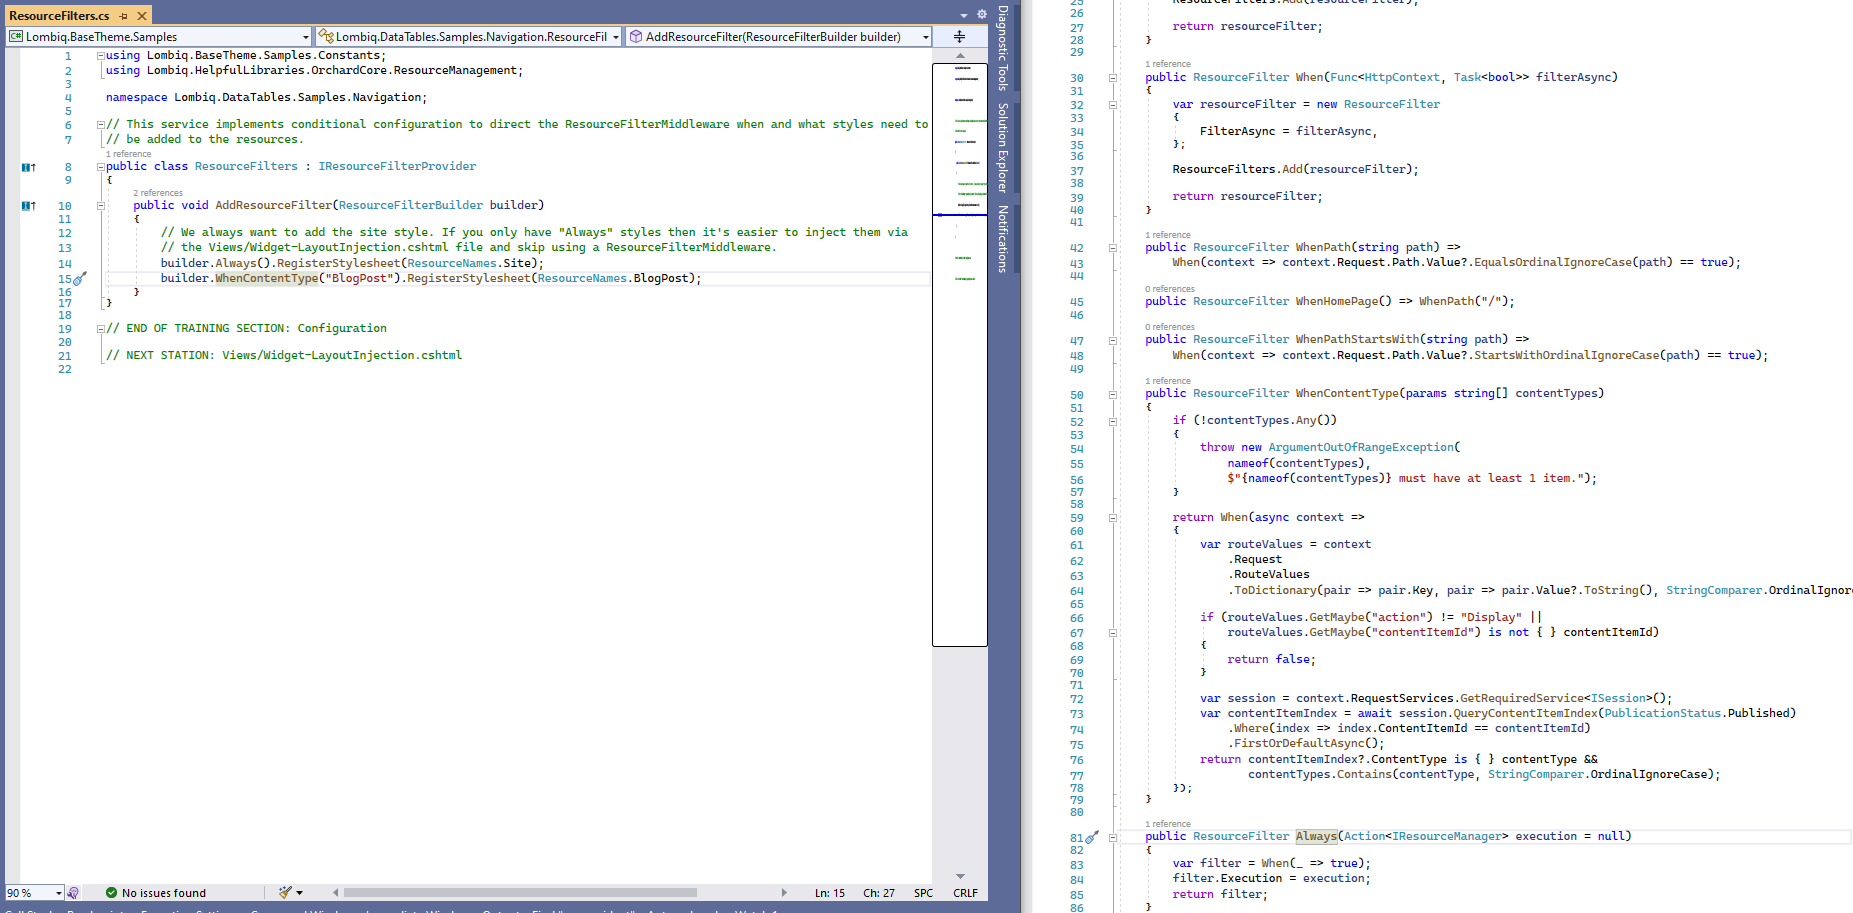Collapse the comment block on line 6
This screenshot has width=1853, height=913.
pos(100,125)
